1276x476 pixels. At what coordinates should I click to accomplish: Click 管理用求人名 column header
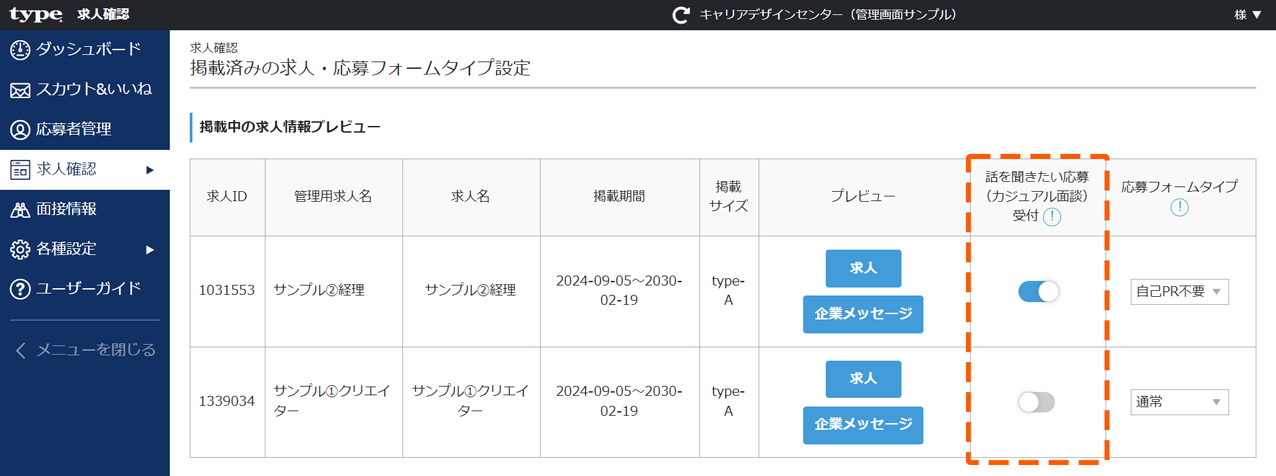coord(333,197)
